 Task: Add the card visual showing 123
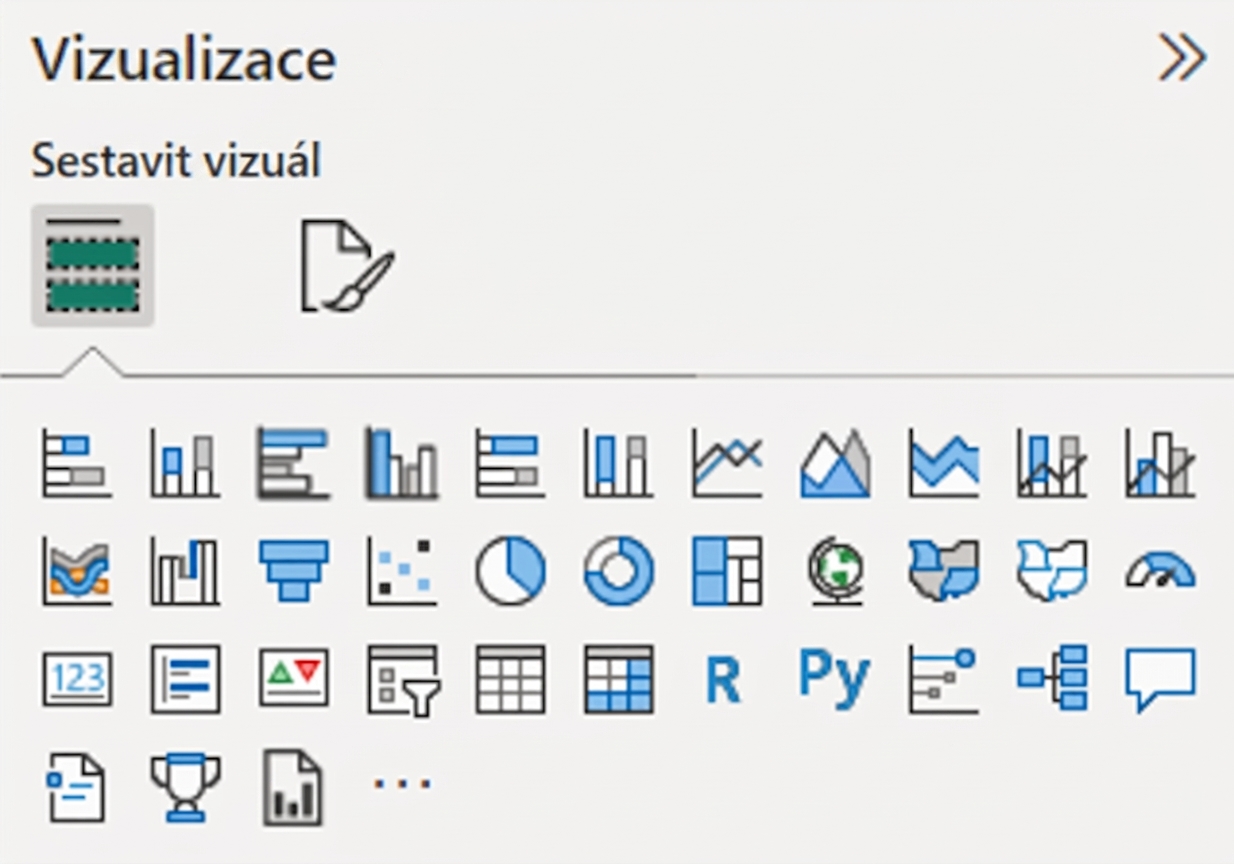click(x=77, y=680)
